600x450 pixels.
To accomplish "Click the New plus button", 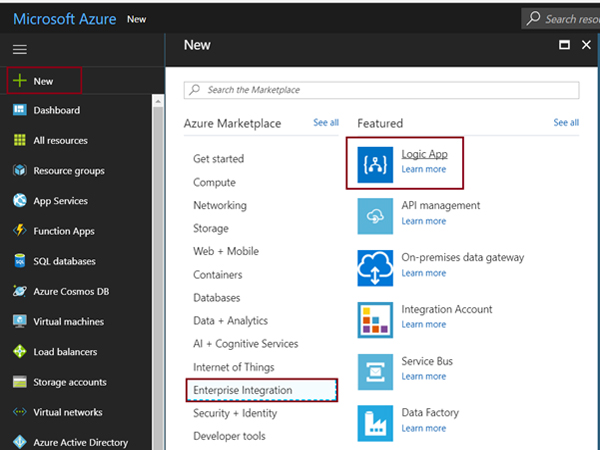I will click(42, 81).
